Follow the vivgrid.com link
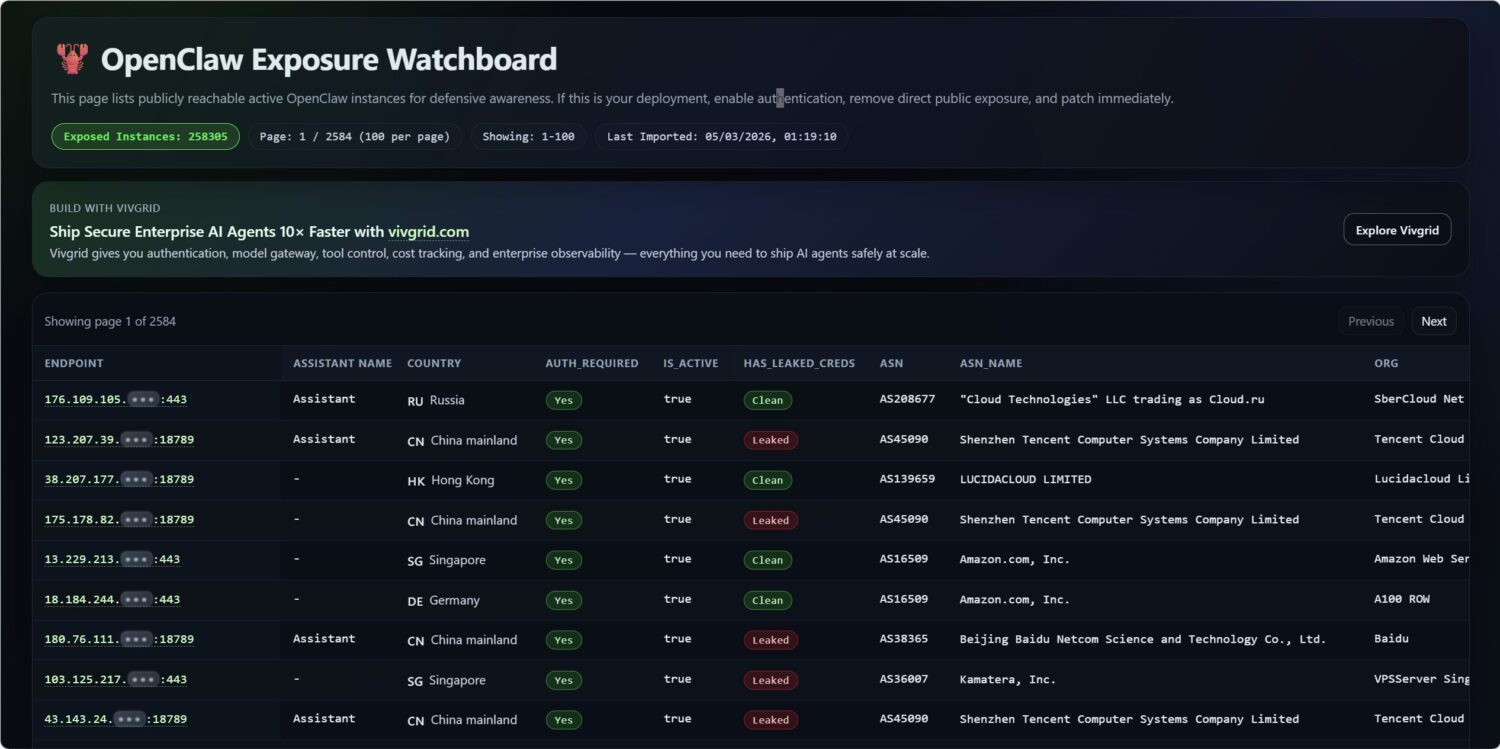 (428, 232)
